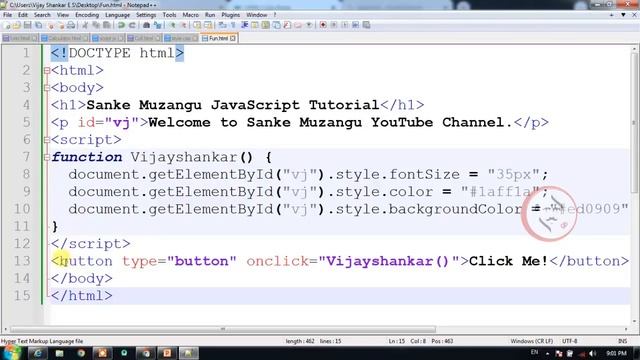The height and width of the screenshot is (360, 640).
Task: Click line number 11 in the margin
Action: (22, 227)
